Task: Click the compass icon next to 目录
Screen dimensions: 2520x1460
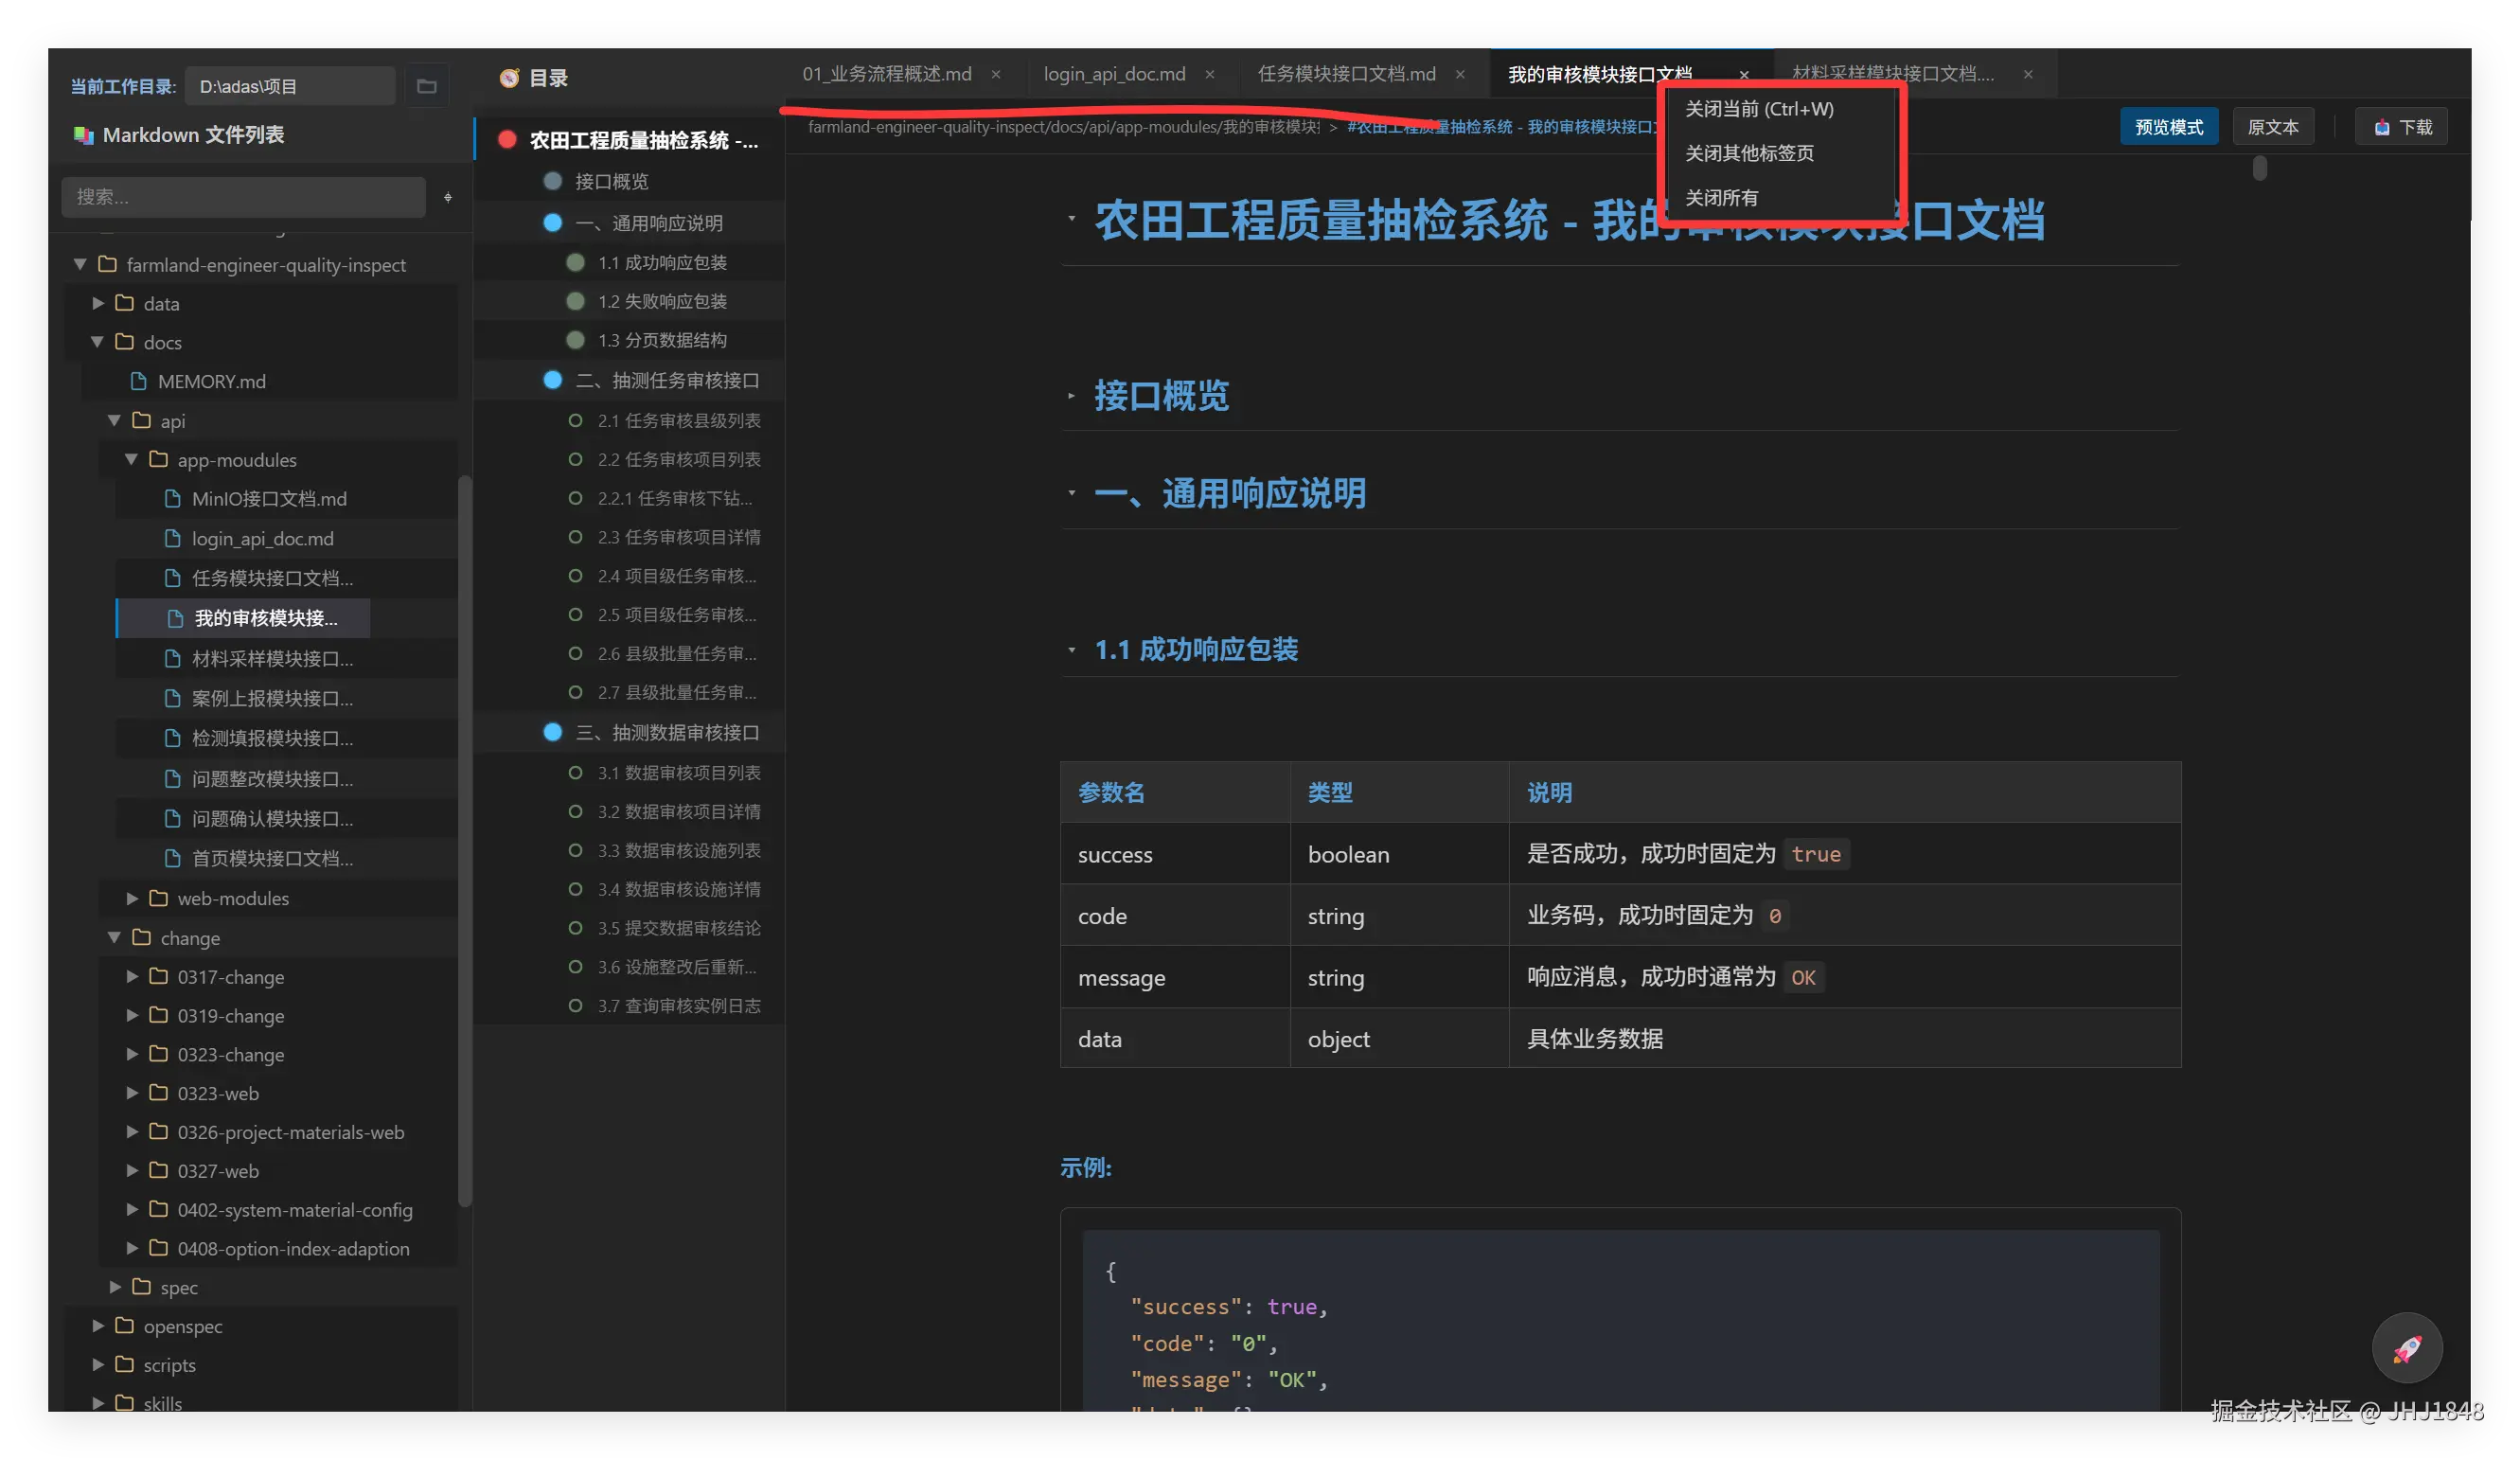Action: [x=508, y=77]
